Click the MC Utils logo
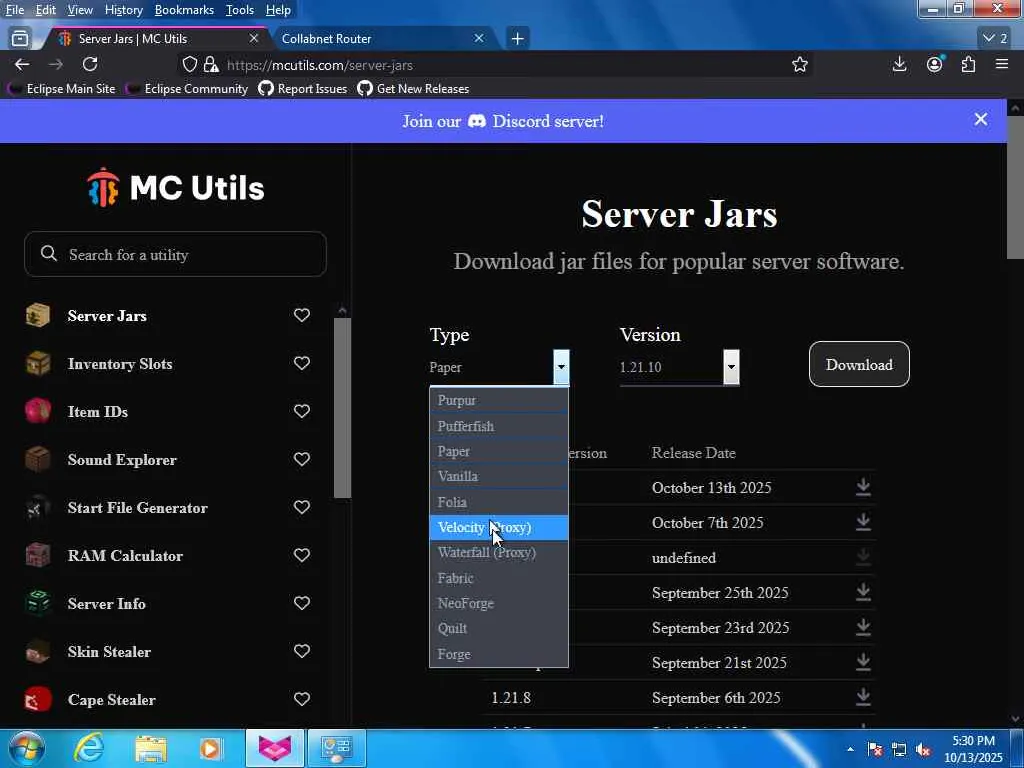1024x768 pixels. coord(175,188)
